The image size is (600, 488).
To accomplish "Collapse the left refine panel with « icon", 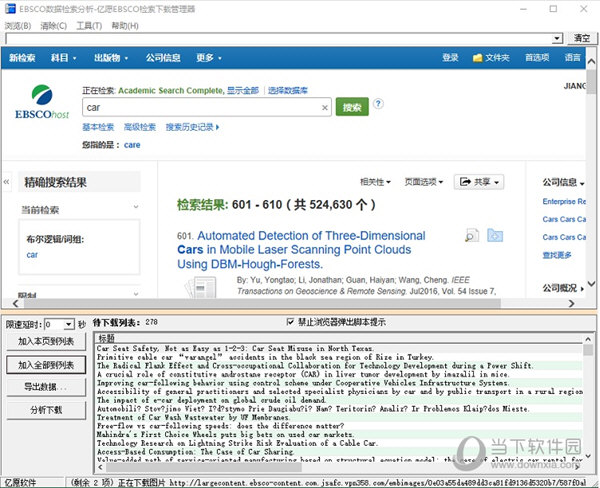I will pos(7,182).
